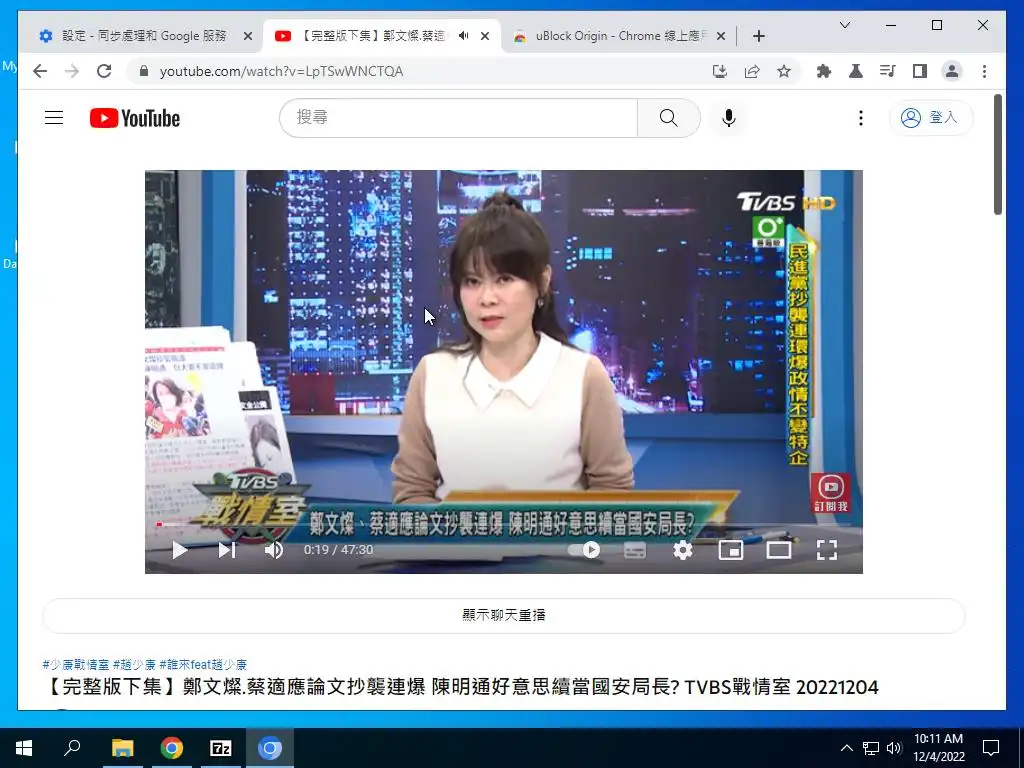Enter fullscreen video mode
1024x768 pixels.
coord(827,550)
